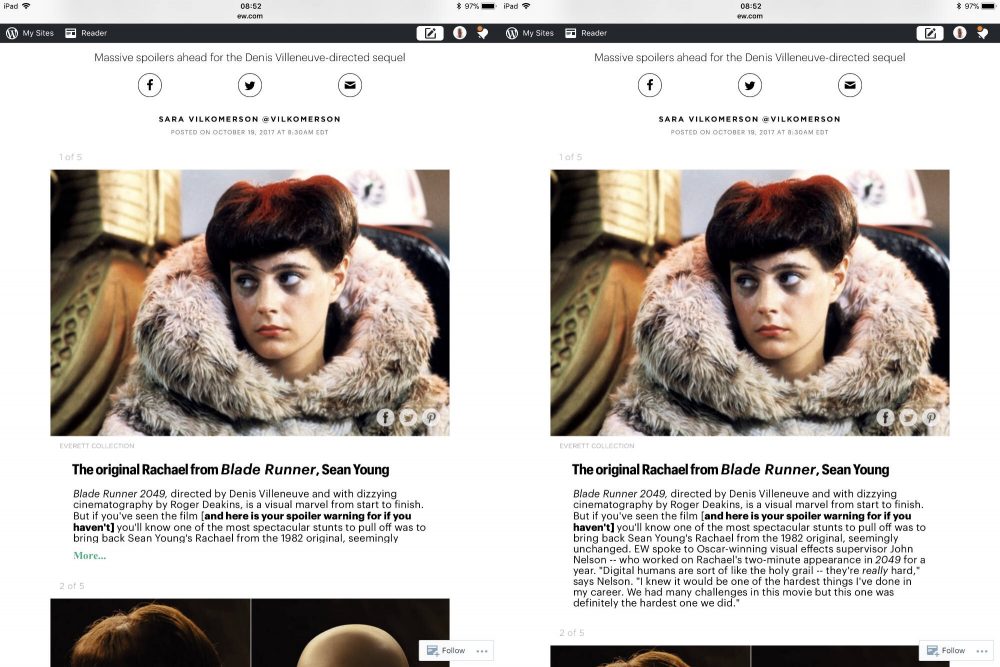Expand the article with the More... link
Image resolution: width=1000 pixels, height=667 pixels.
[89, 555]
